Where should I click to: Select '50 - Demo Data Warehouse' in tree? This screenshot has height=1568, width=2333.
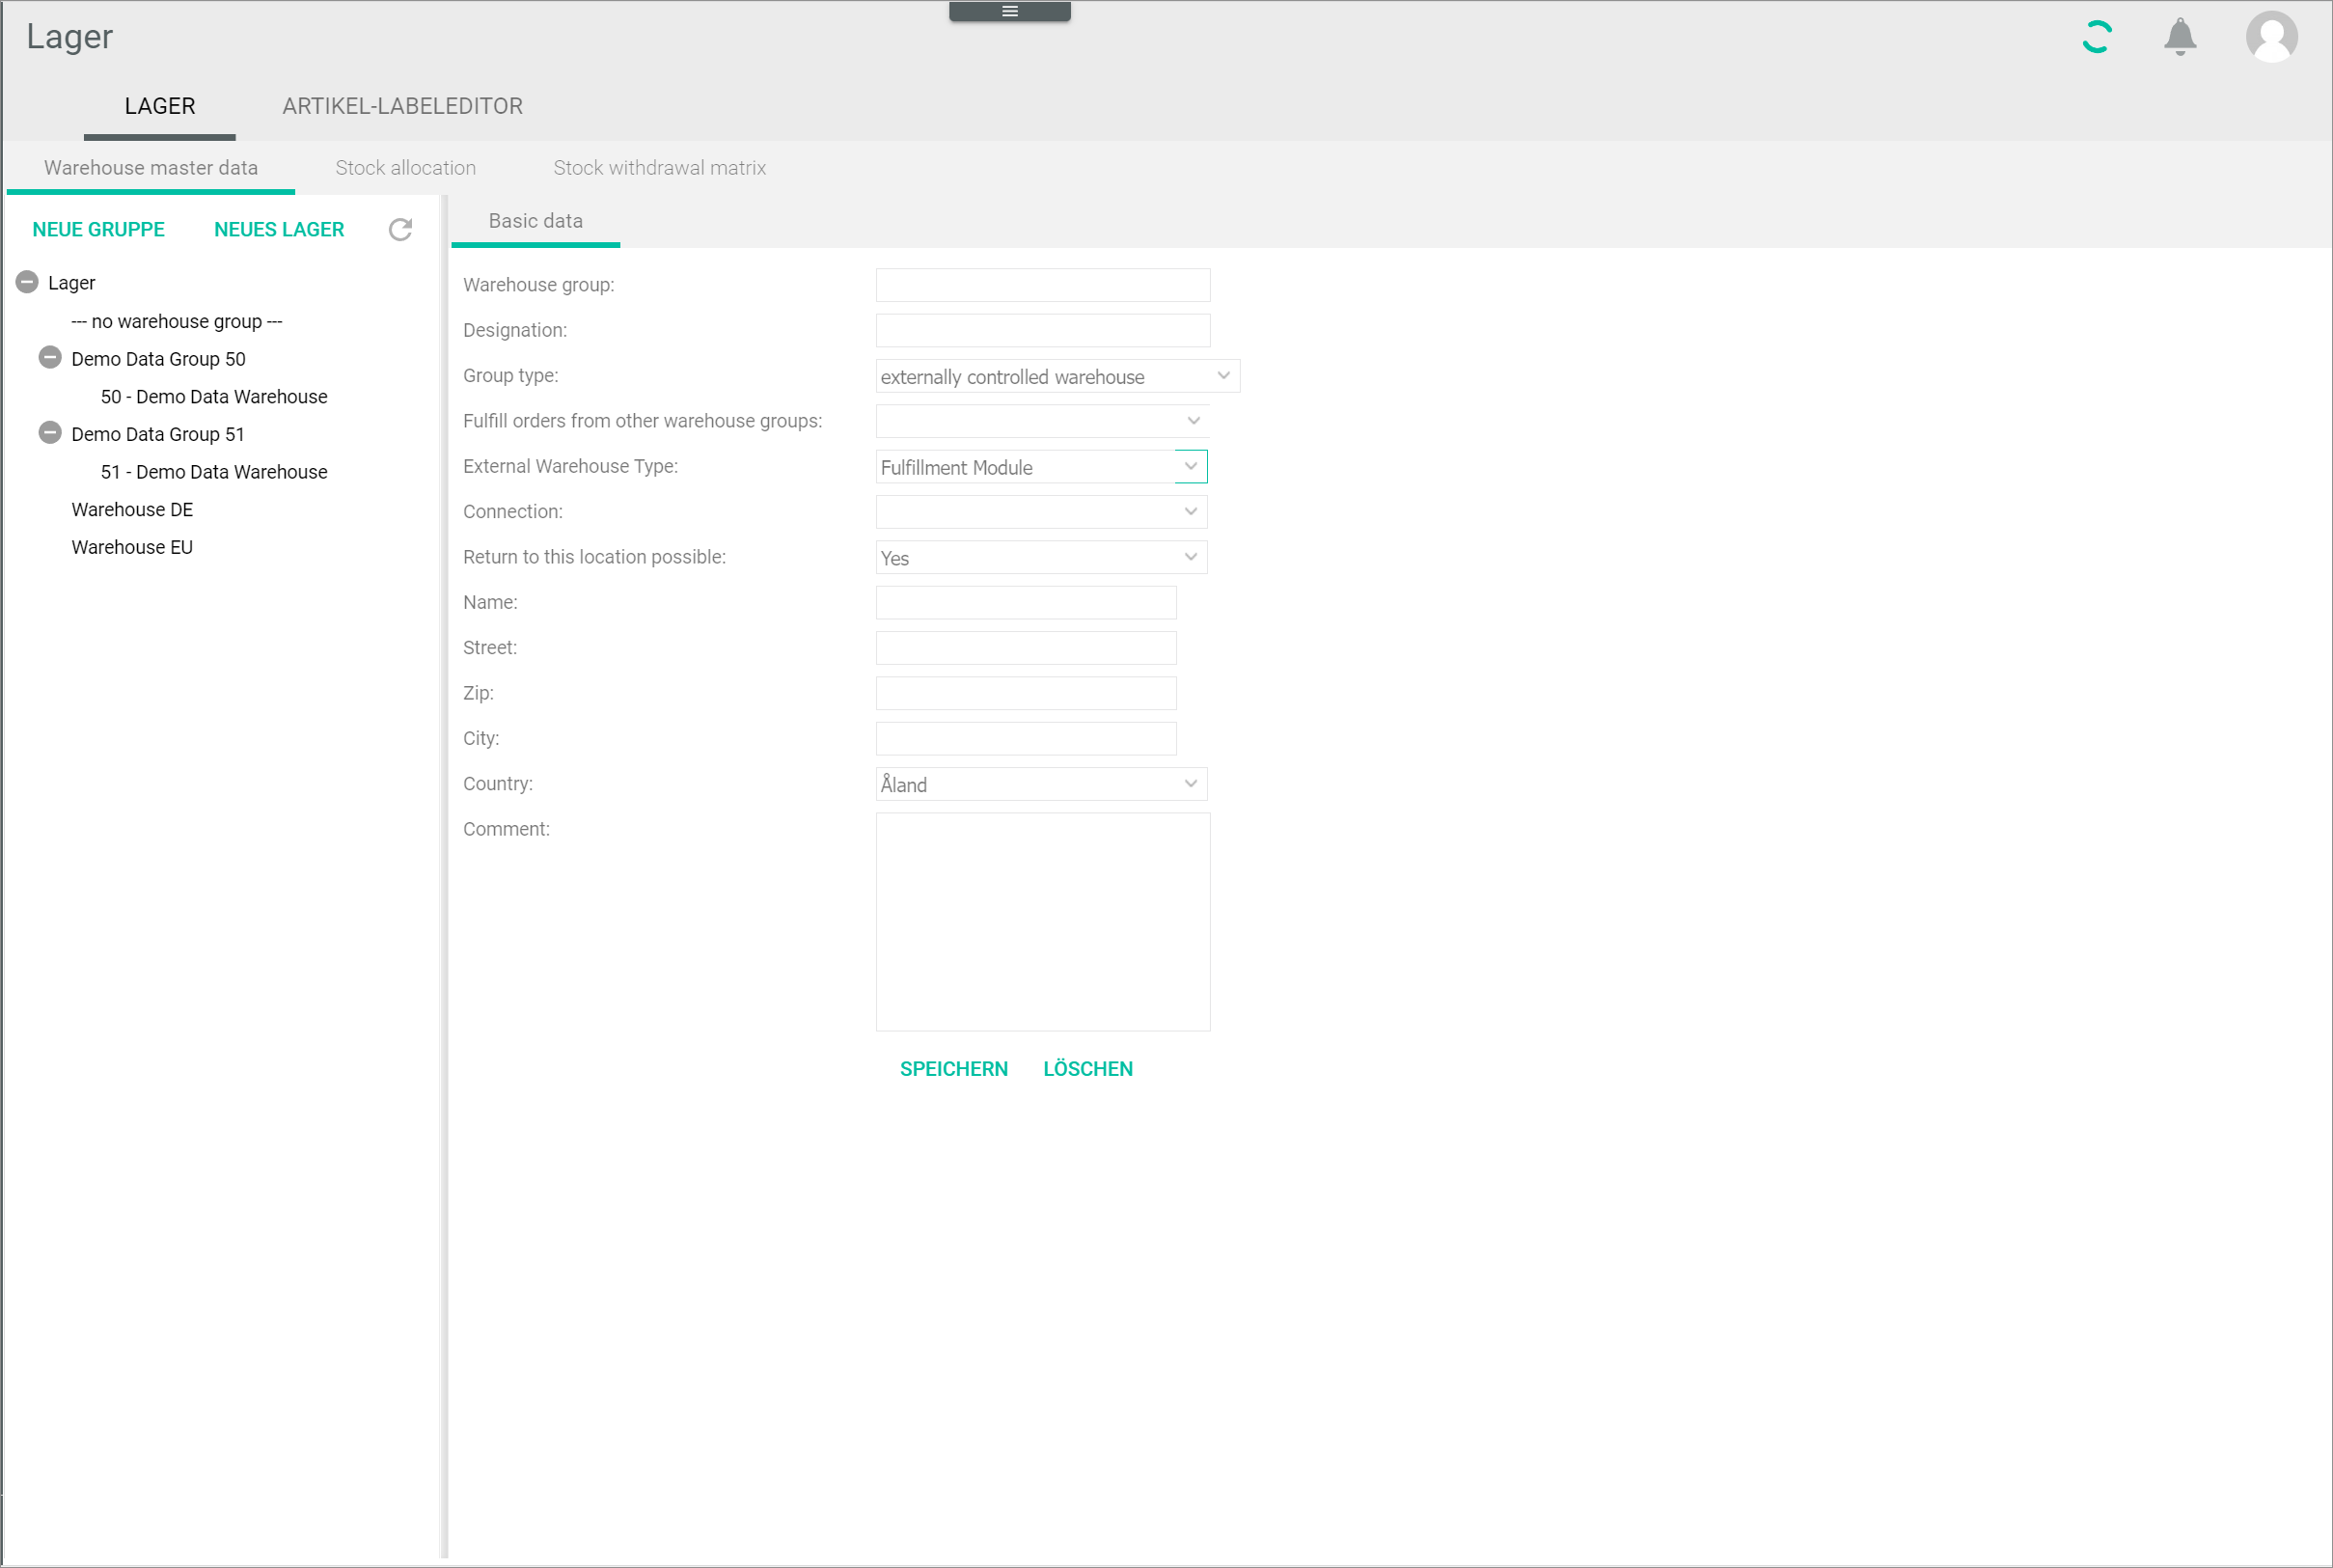point(214,397)
